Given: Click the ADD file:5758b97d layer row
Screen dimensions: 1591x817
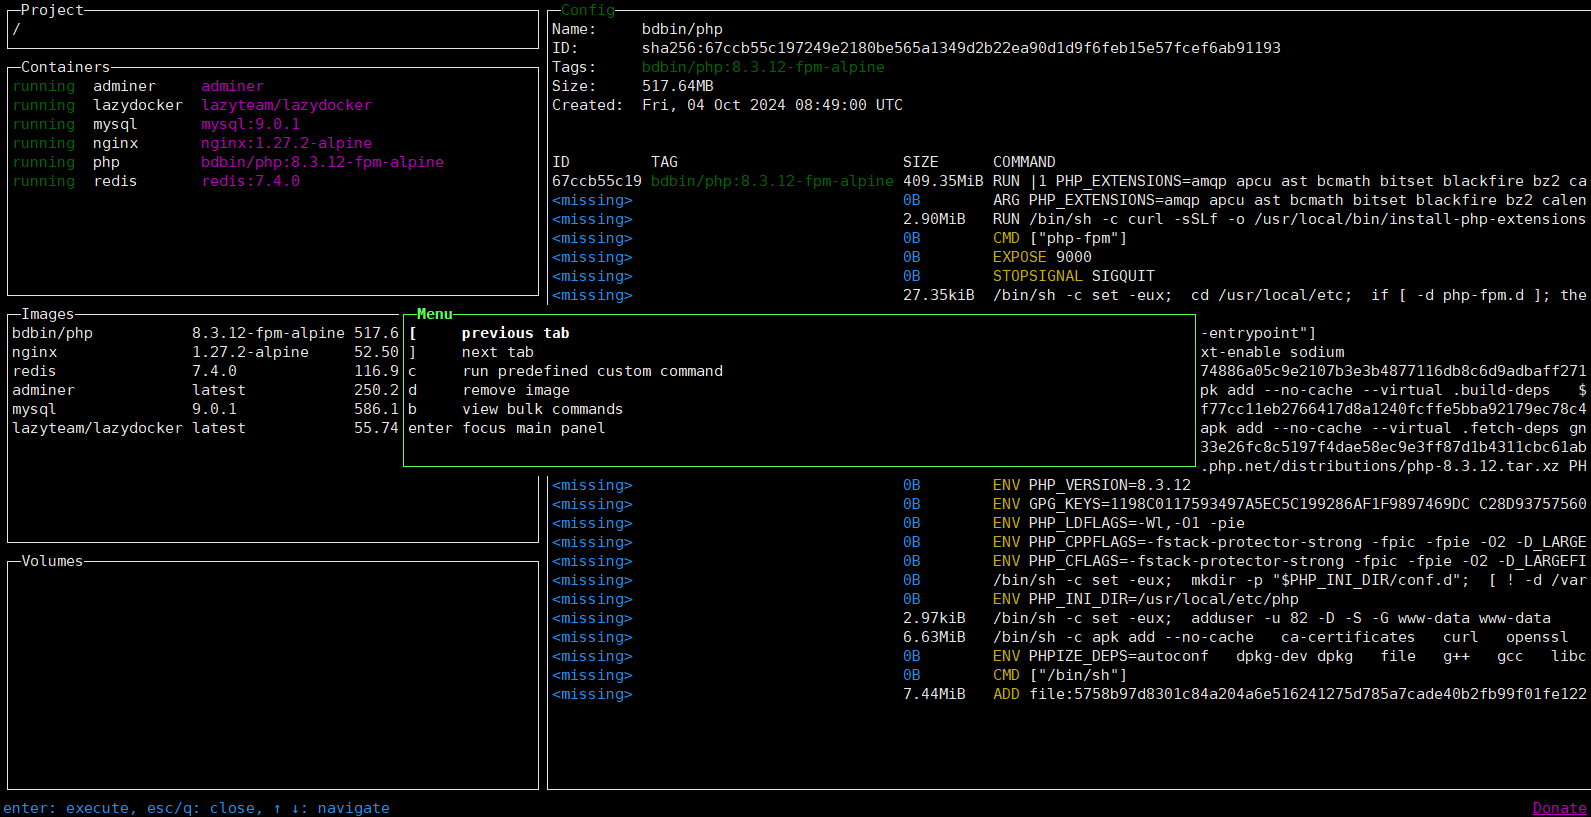Looking at the screenshot, I should [1069, 694].
